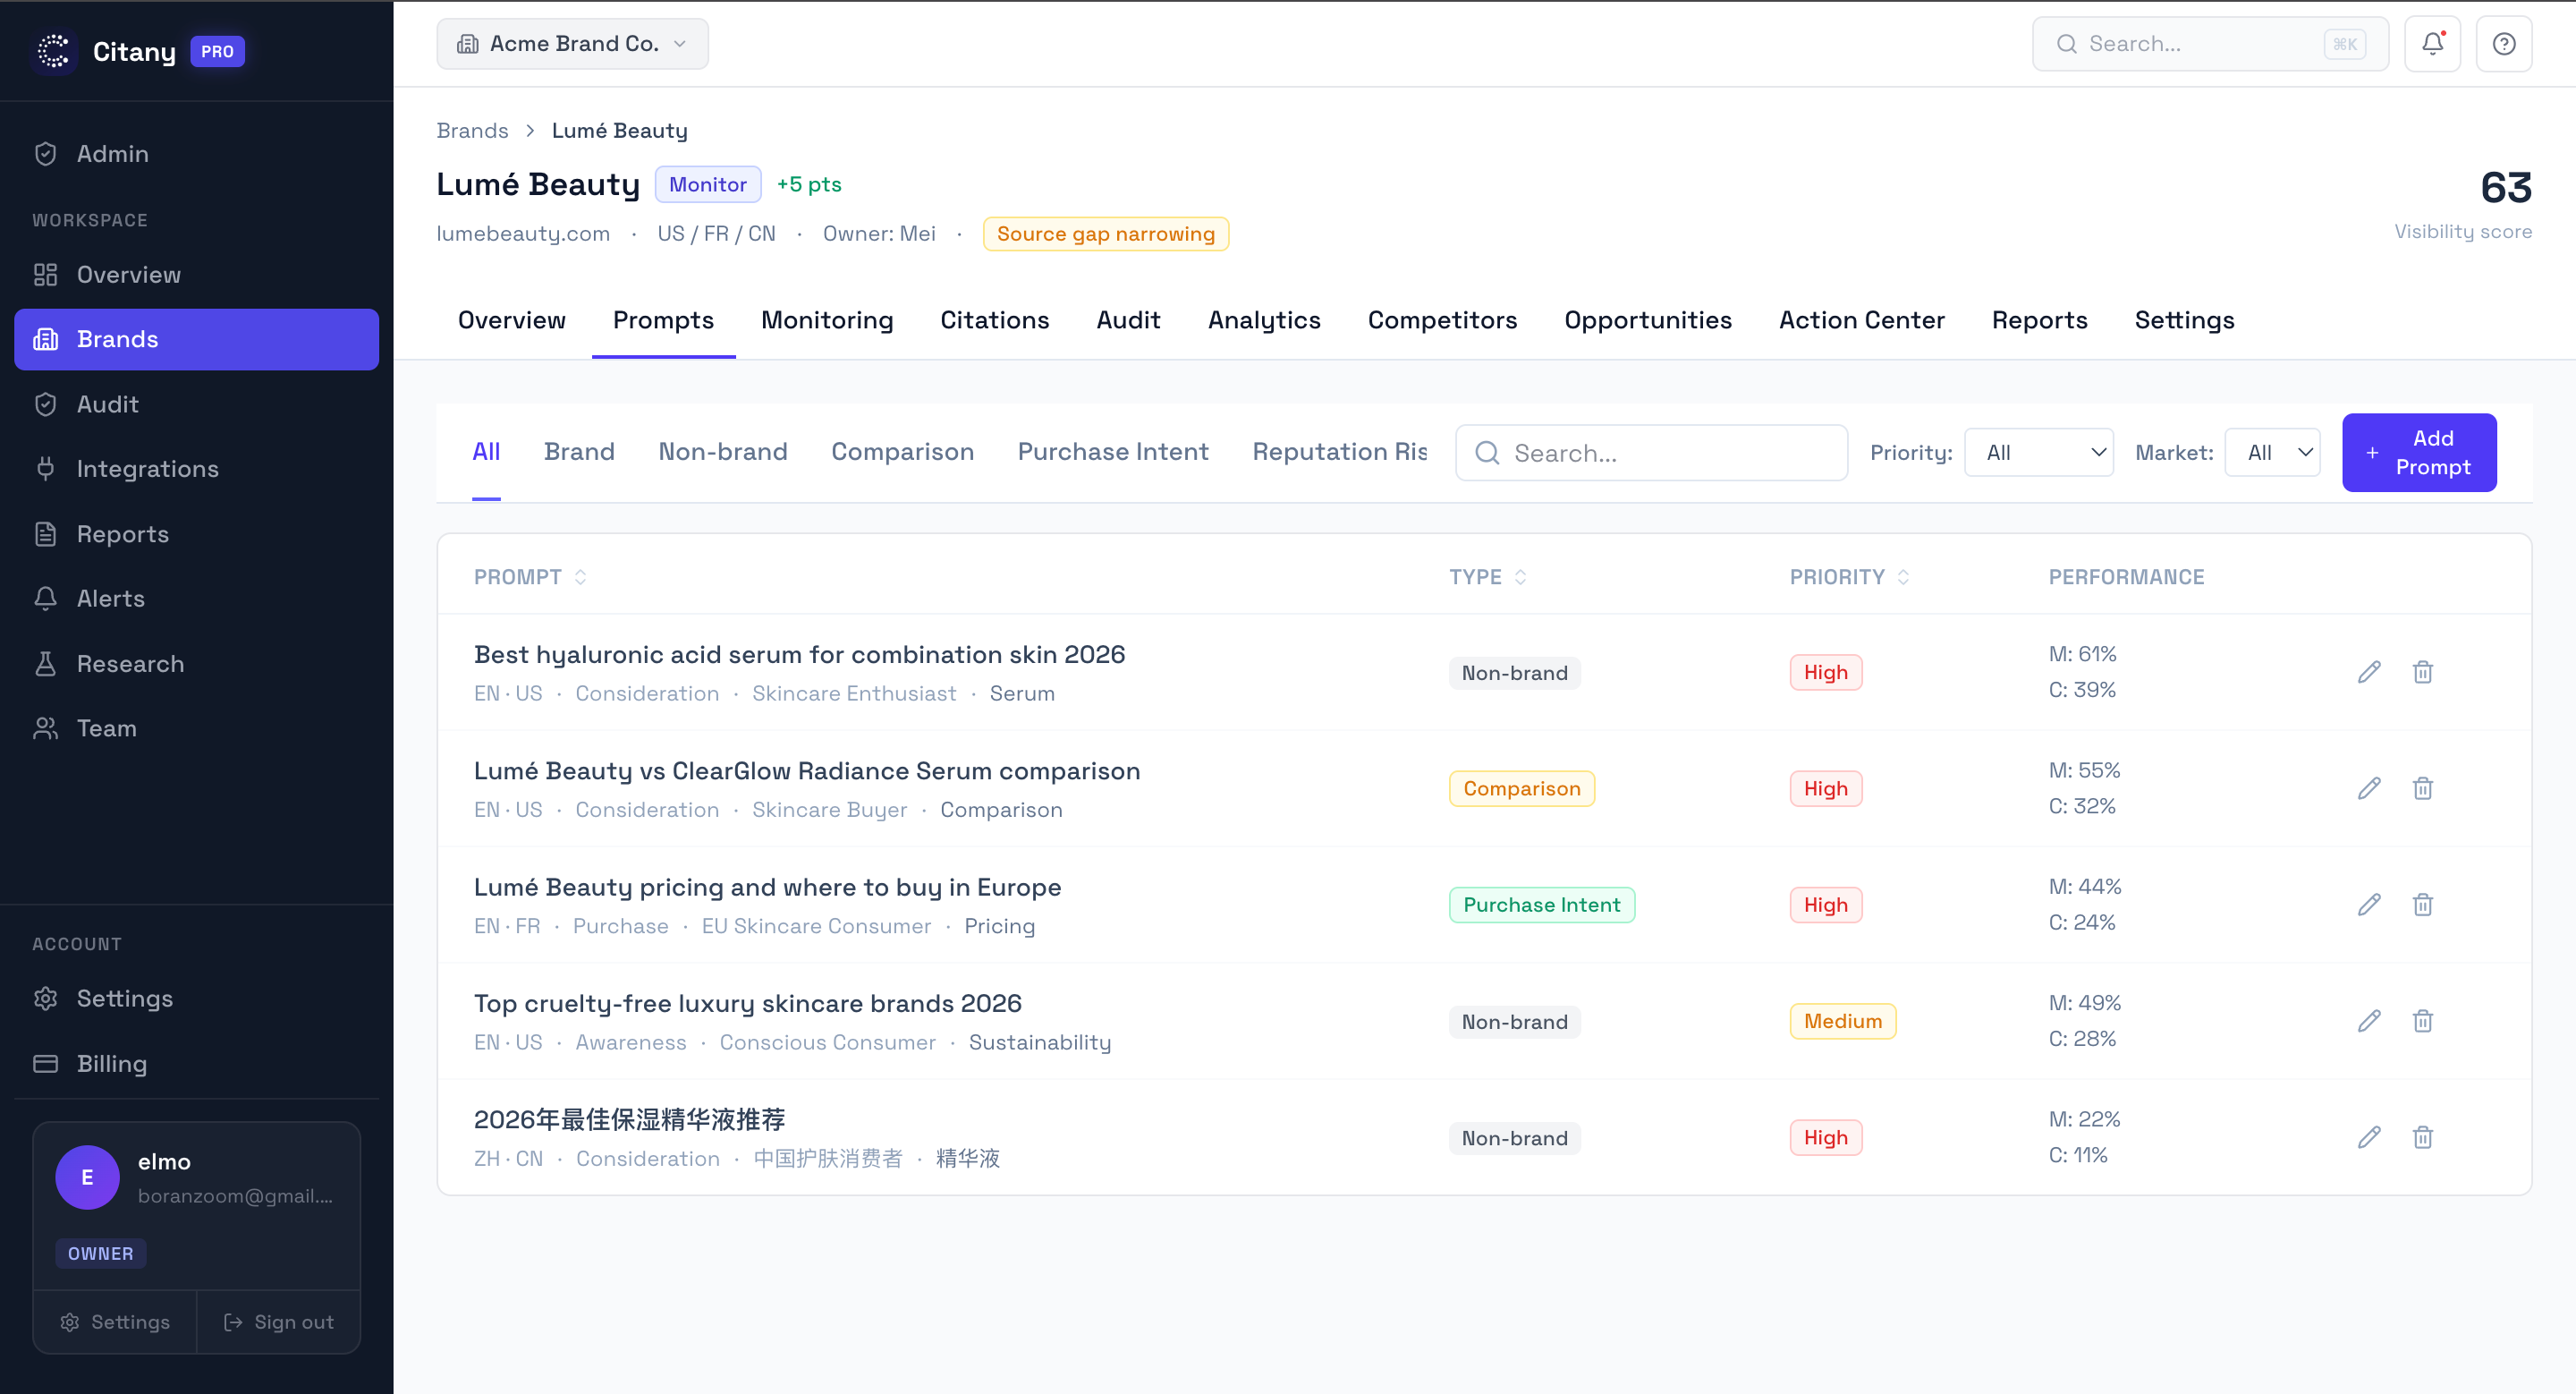
Task: Open Integrations in the sidebar
Action: pyautogui.click(x=147, y=469)
